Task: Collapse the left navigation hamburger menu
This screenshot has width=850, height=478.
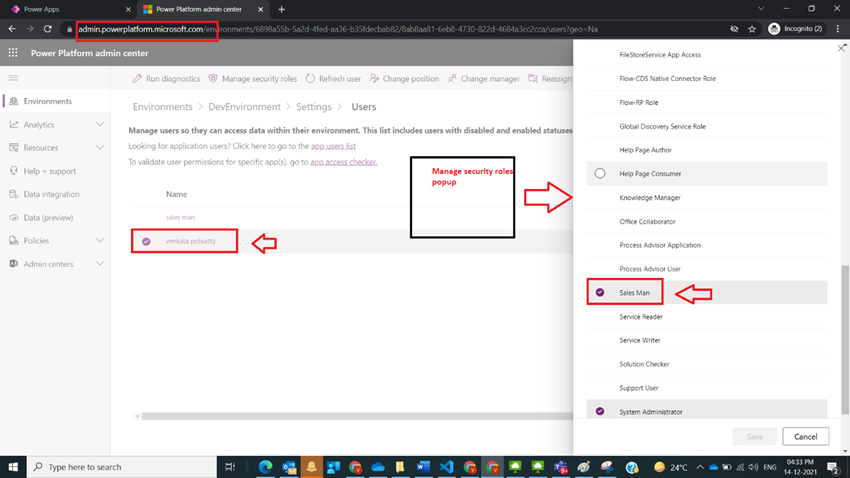Action: tap(14, 78)
